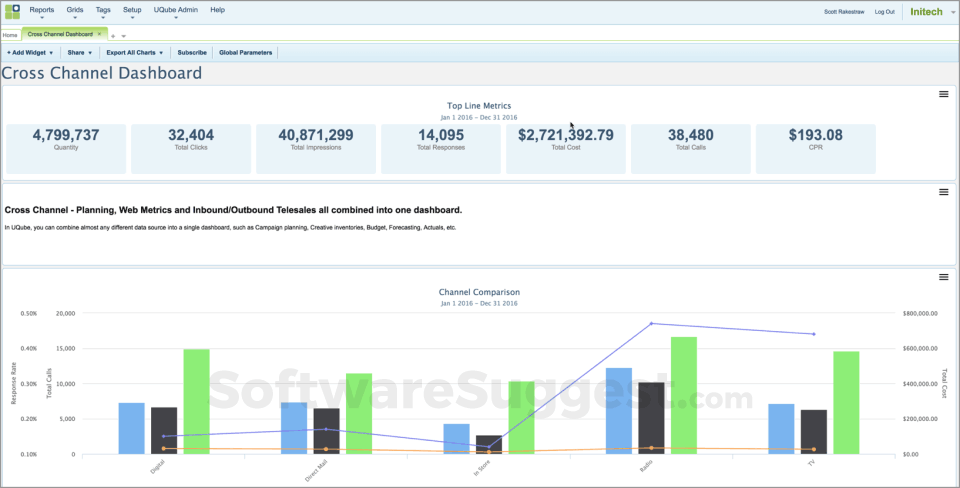Open the Add Widget dropdown
The image size is (960, 488).
tap(29, 52)
